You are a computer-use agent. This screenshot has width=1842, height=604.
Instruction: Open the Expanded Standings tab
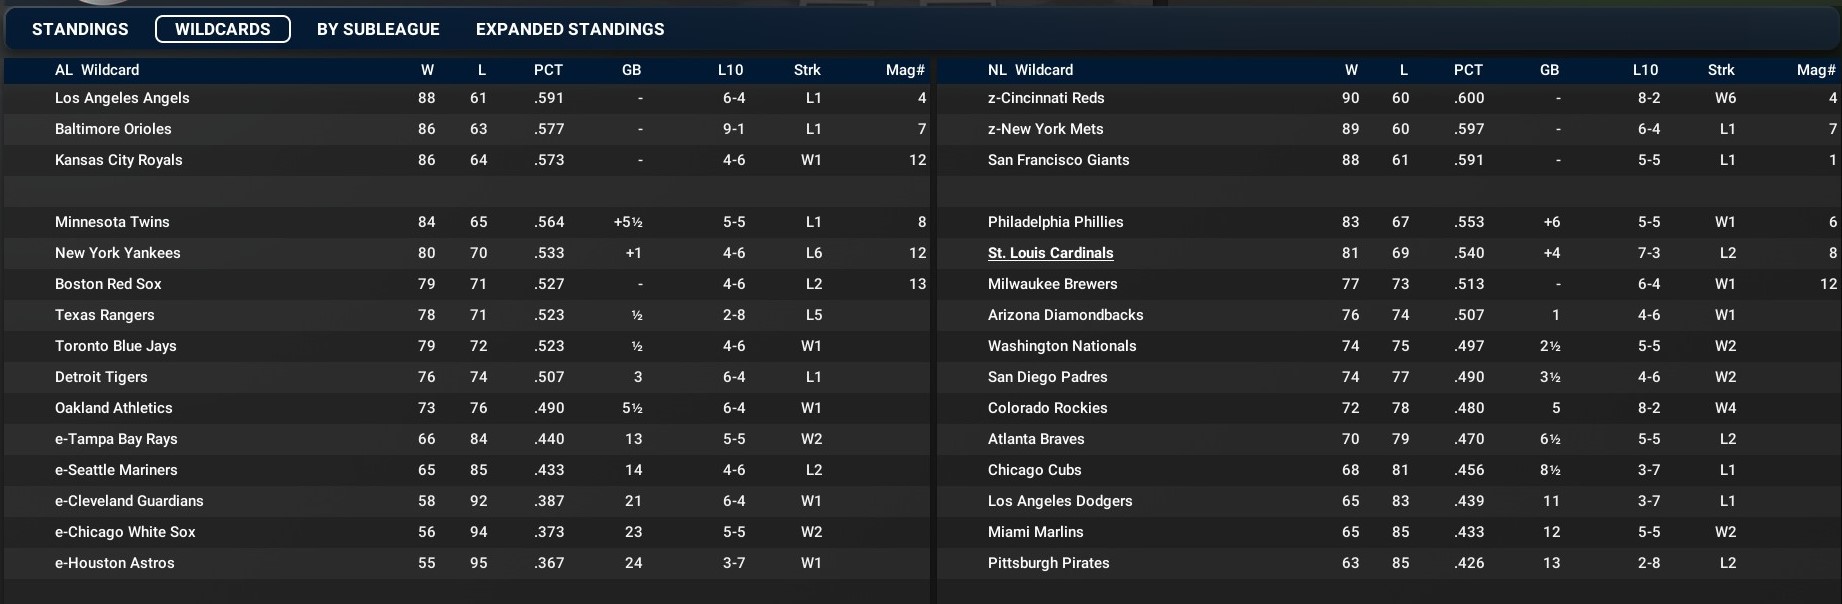click(x=570, y=29)
